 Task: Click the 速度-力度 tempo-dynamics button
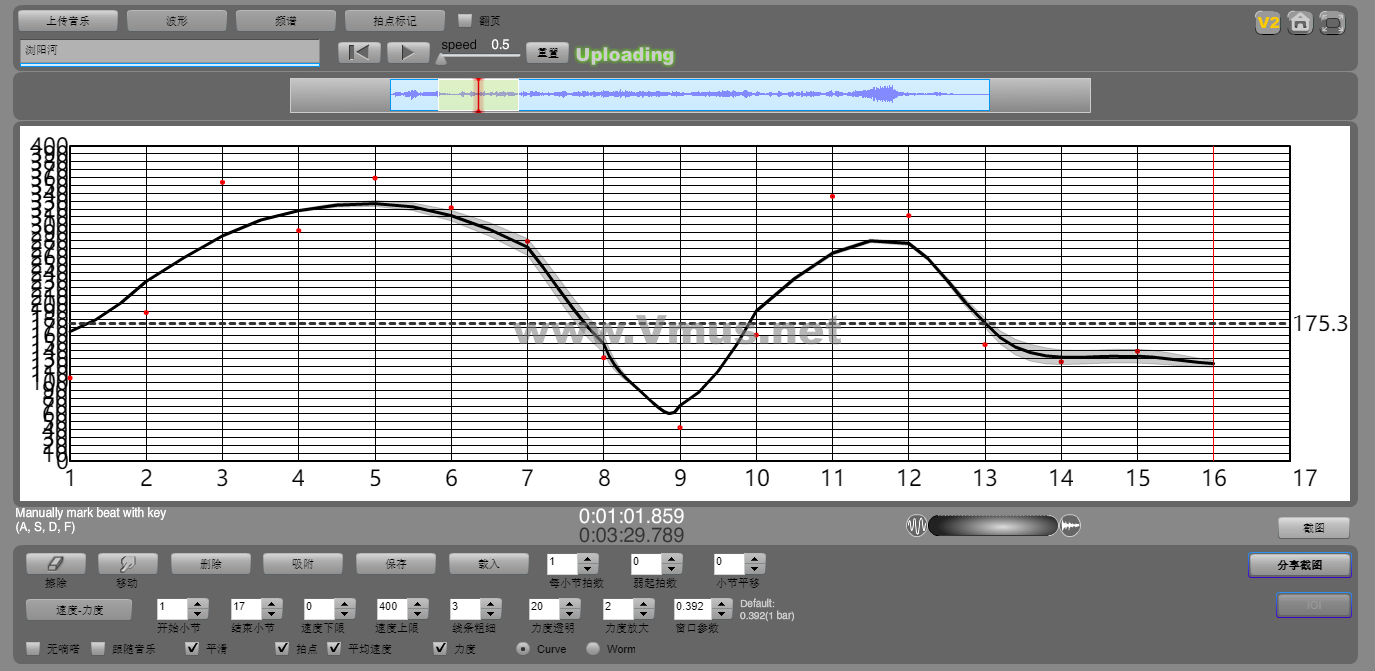click(79, 609)
